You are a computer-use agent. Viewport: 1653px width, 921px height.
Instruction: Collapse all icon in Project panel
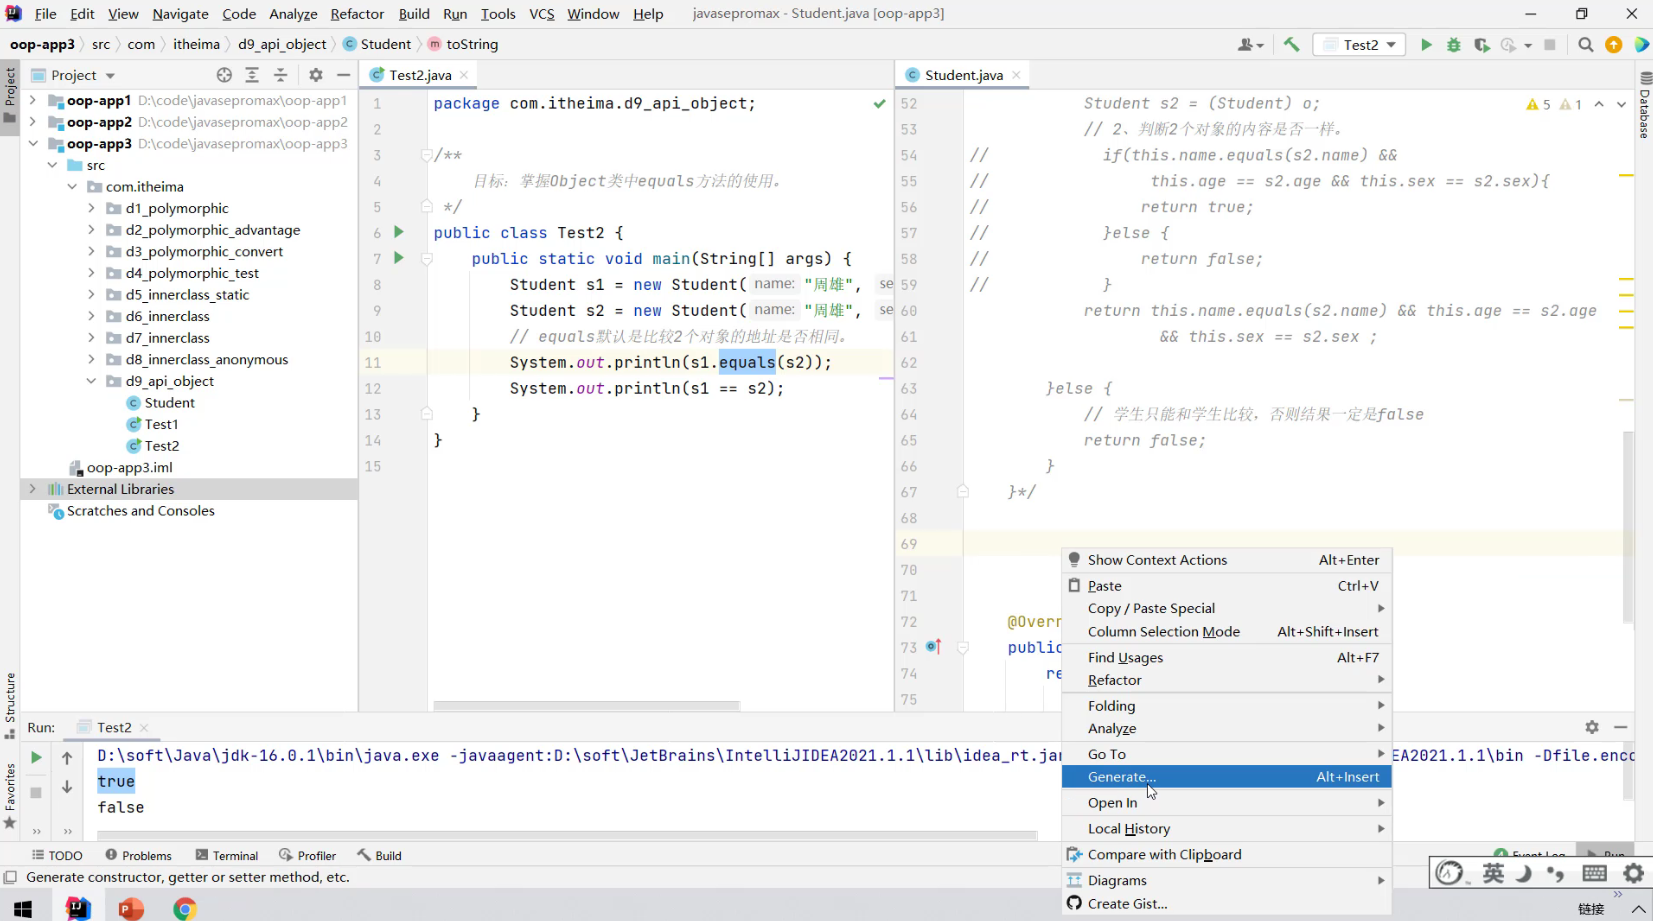[x=280, y=75]
